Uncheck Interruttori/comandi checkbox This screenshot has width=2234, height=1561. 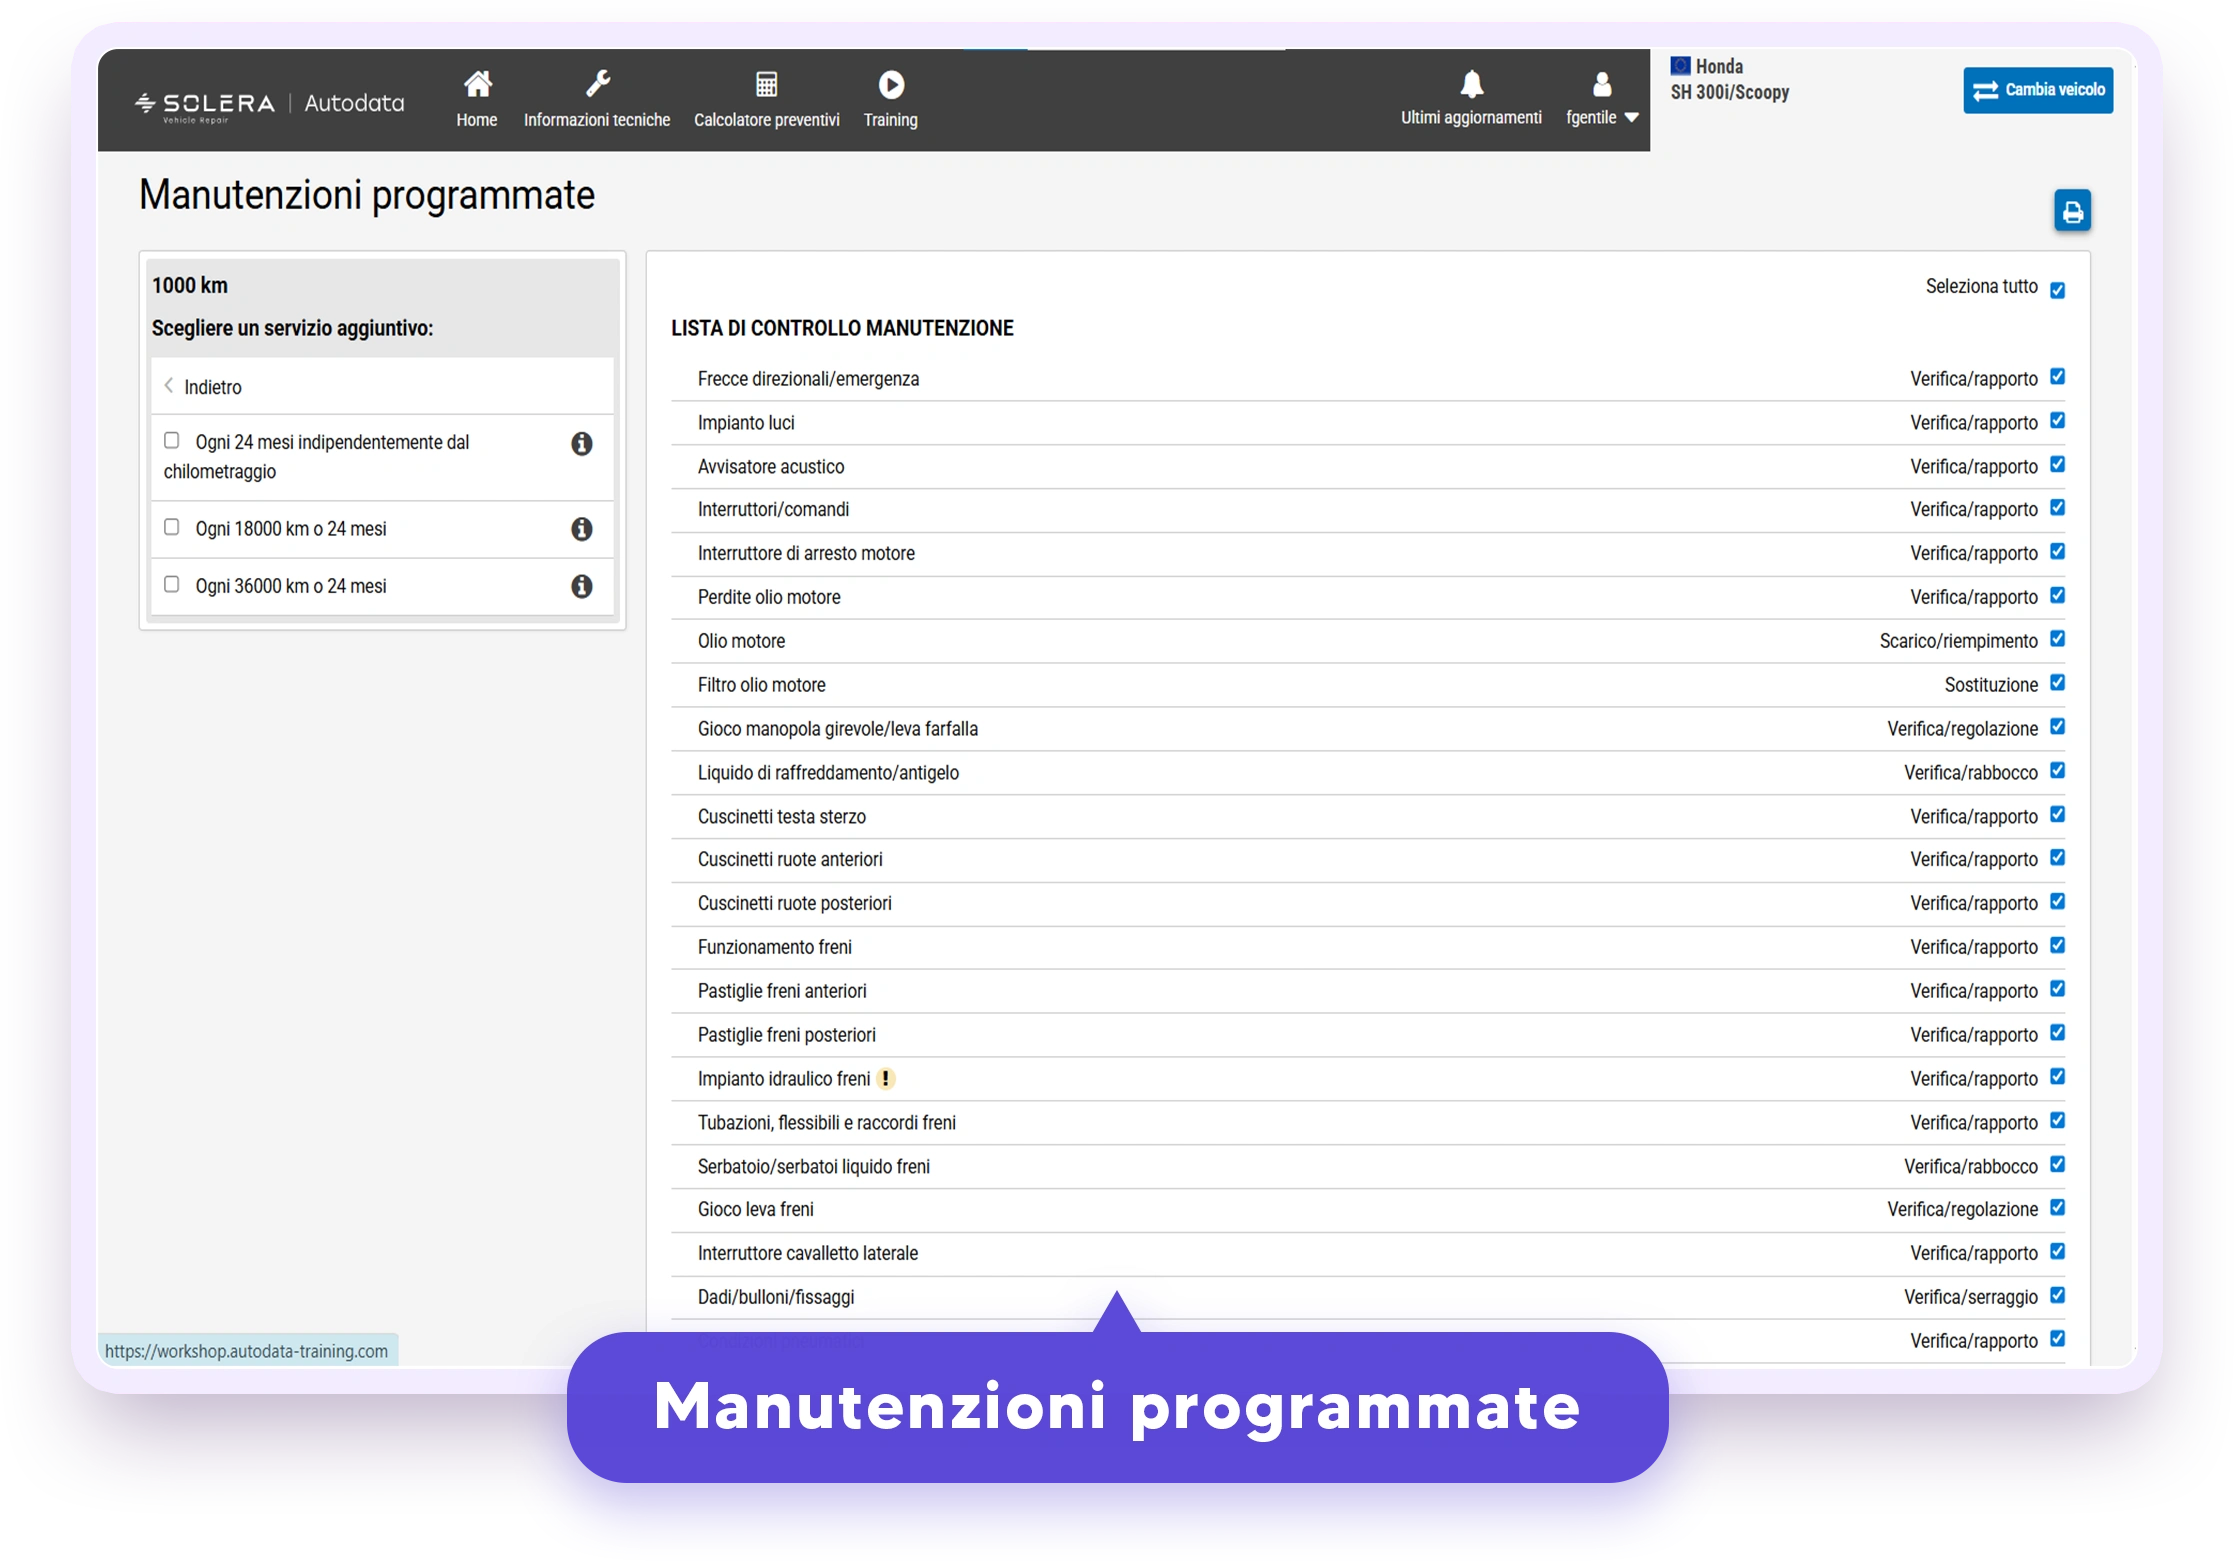[x=2058, y=508]
